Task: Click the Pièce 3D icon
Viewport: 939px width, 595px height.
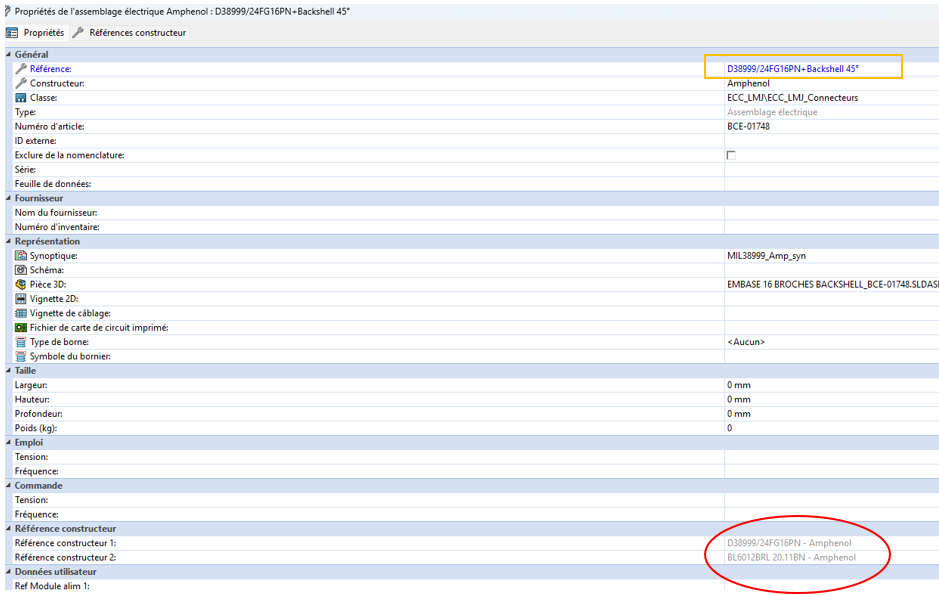Action: pyautogui.click(x=20, y=285)
